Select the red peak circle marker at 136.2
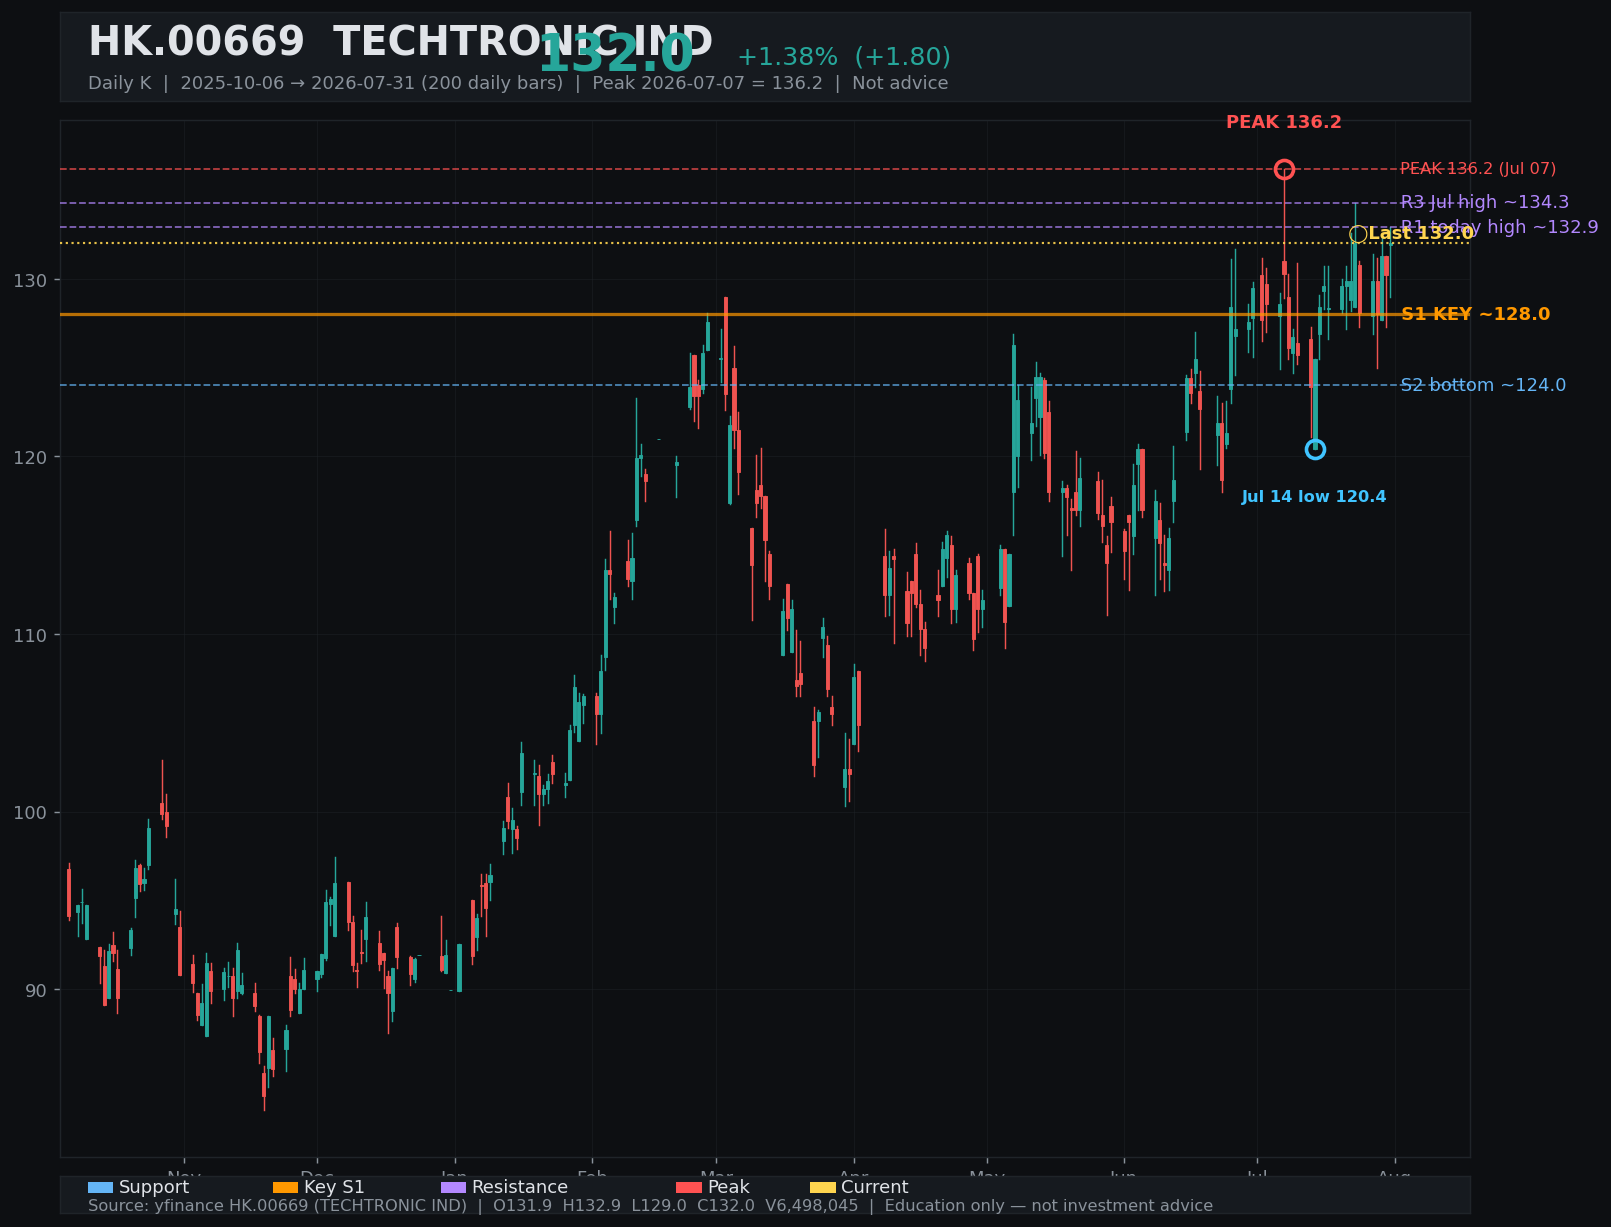The image size is (1611, 1227). [1284, 169]
